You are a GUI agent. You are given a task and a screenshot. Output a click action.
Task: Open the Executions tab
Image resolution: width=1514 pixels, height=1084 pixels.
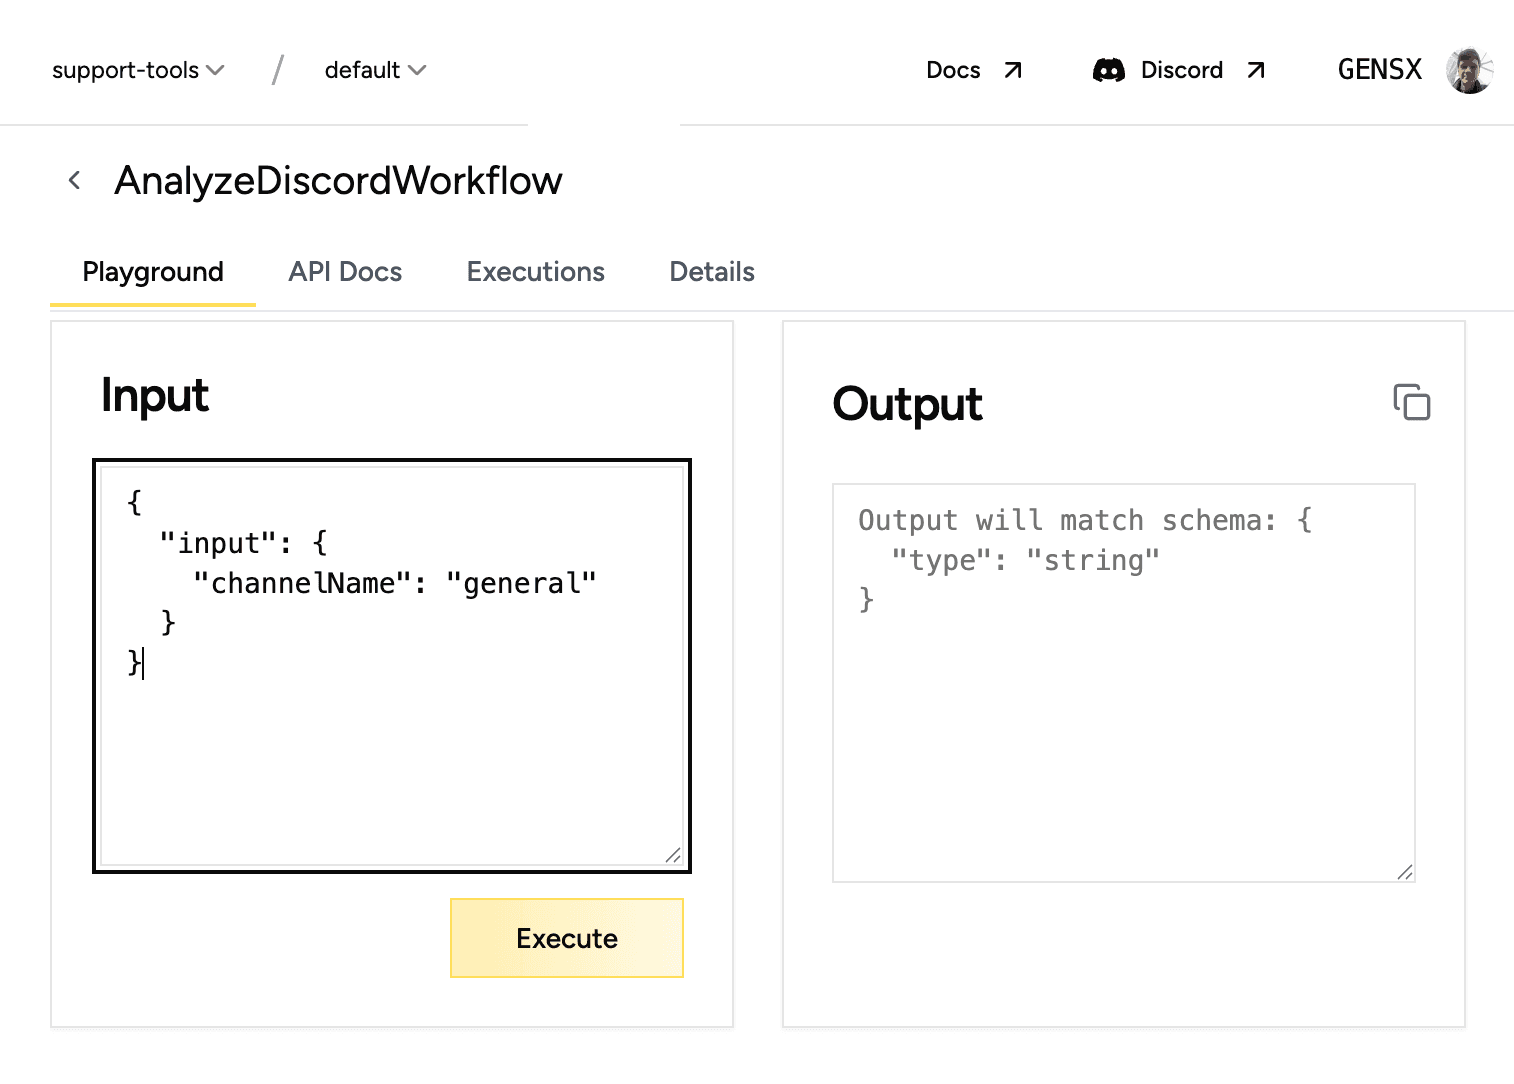pos(535,271)
